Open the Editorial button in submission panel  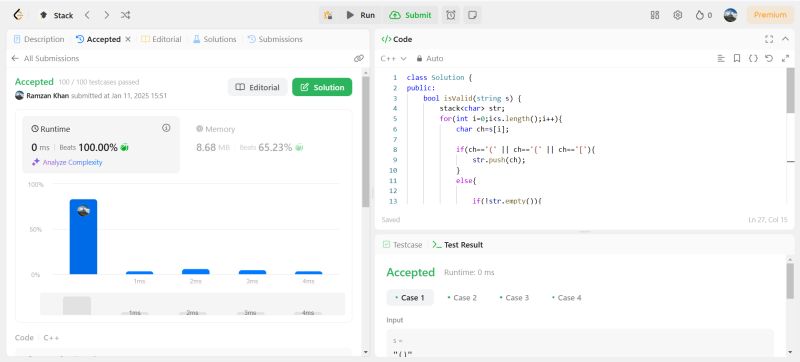click(x=257, y=87)
